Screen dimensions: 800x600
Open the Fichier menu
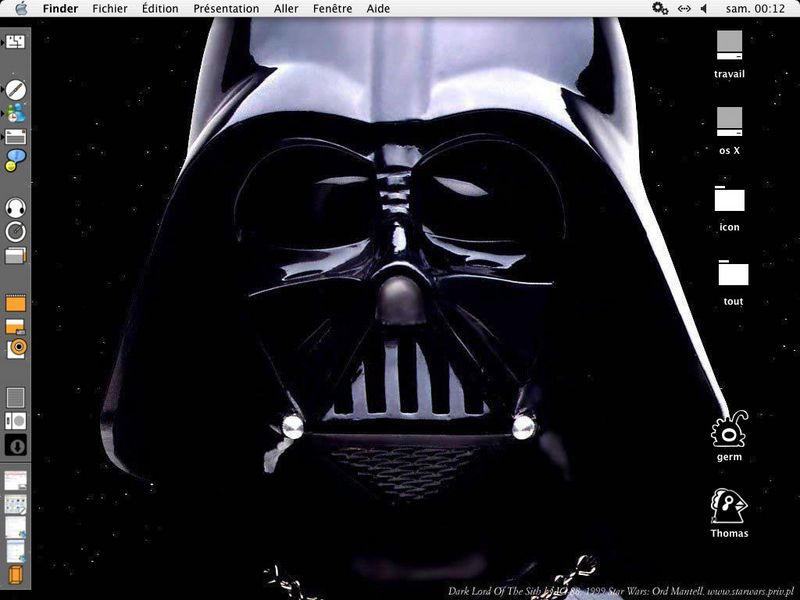[x=110, y=8]
